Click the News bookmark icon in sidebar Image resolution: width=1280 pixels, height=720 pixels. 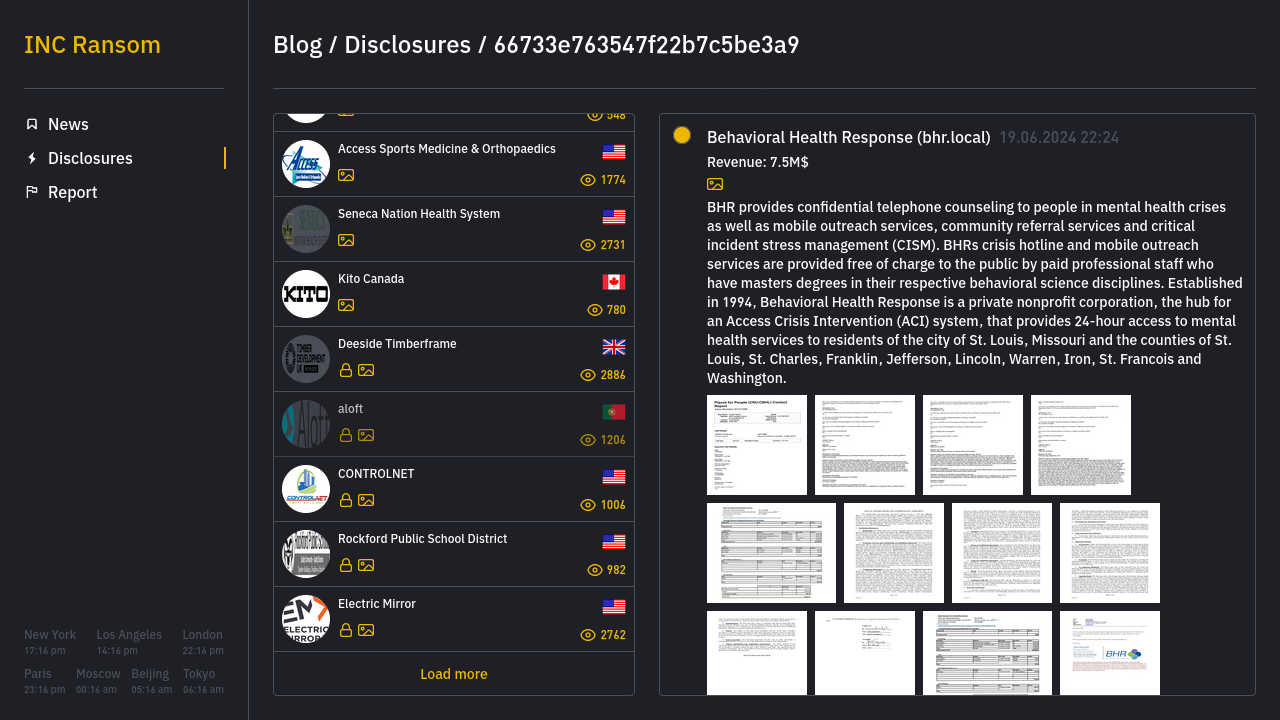[32, 124]
